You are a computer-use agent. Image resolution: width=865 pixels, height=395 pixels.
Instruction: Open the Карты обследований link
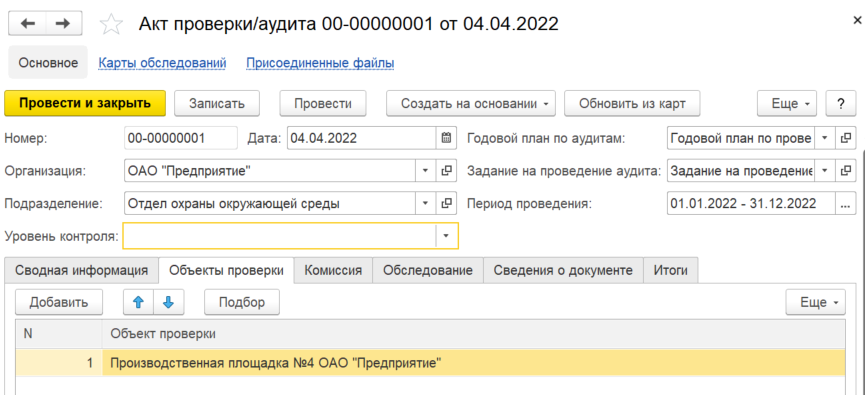(x=162, y=63)
